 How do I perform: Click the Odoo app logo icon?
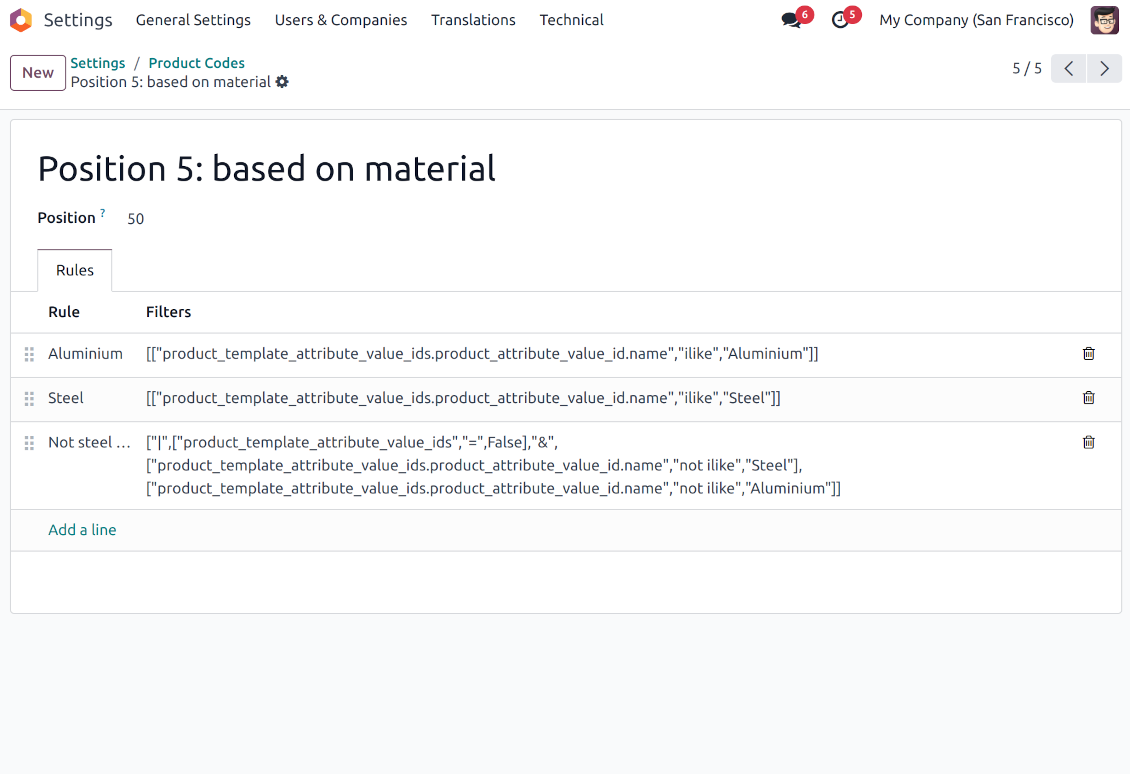(21, 20)
